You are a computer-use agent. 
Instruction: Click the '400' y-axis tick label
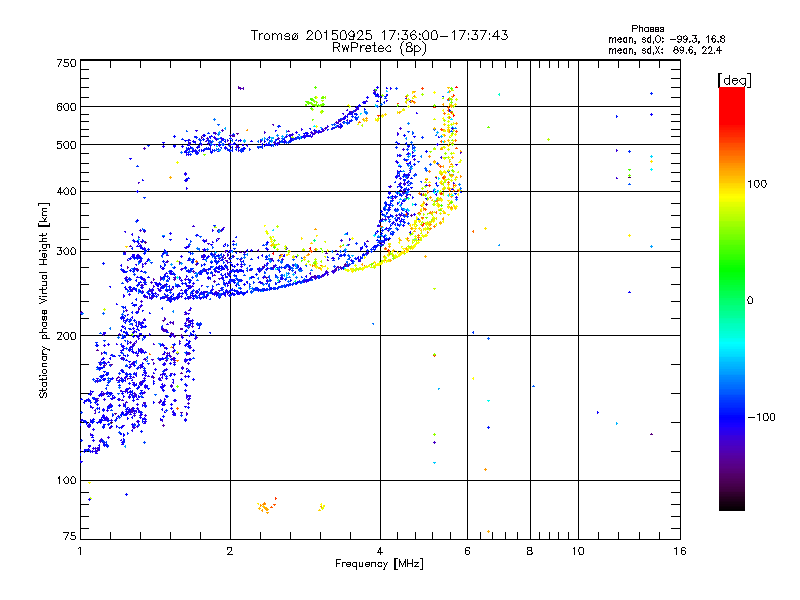[66, 192]
